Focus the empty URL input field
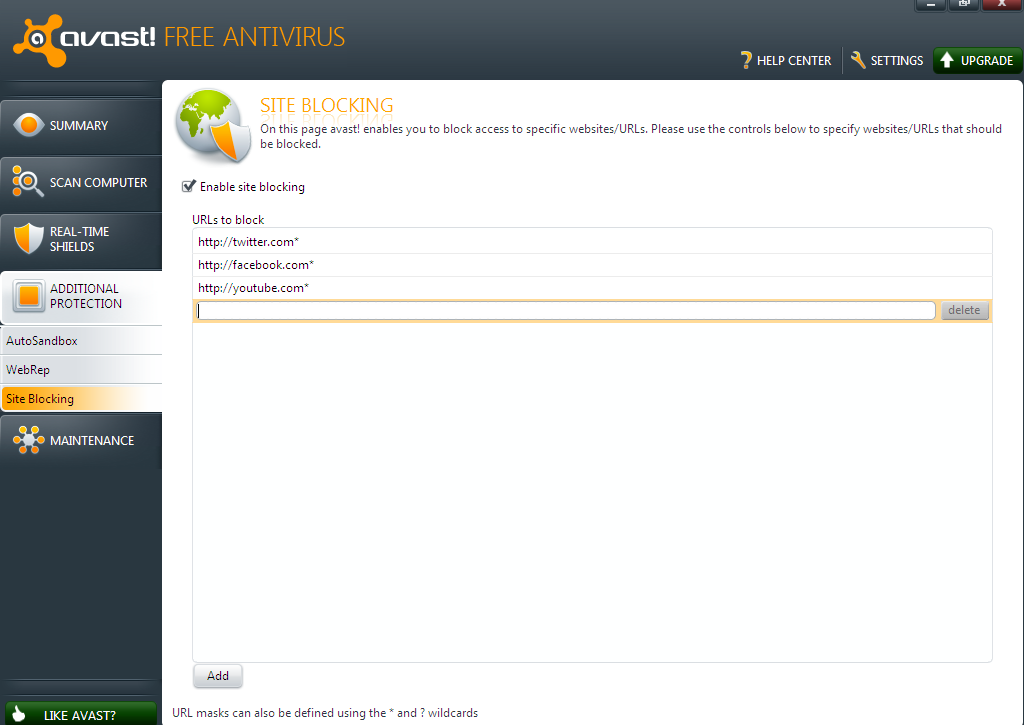The image size is (1024, 725). (566, 310)
